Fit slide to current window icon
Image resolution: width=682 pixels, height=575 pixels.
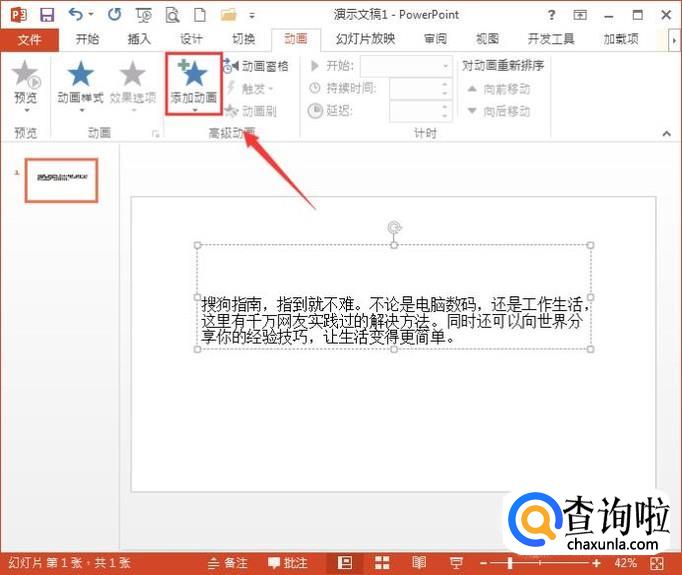657,563
